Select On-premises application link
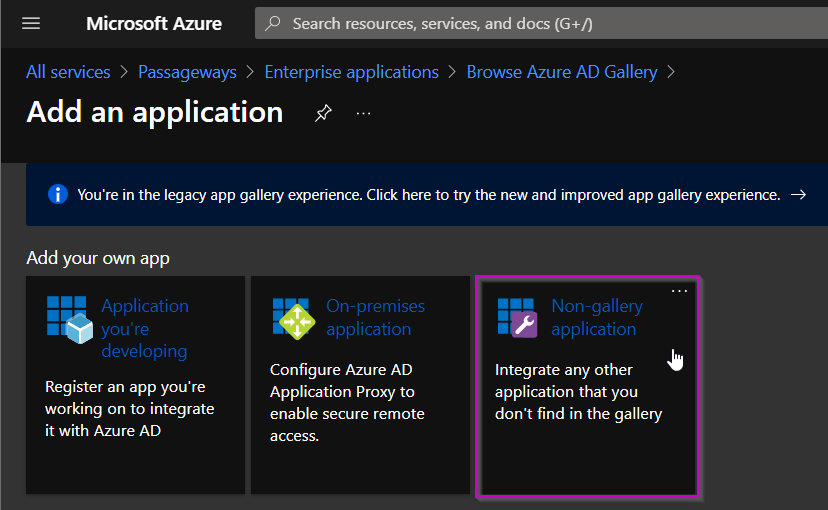The width and height of the screenshot is (828, 510). coord(375,317)
